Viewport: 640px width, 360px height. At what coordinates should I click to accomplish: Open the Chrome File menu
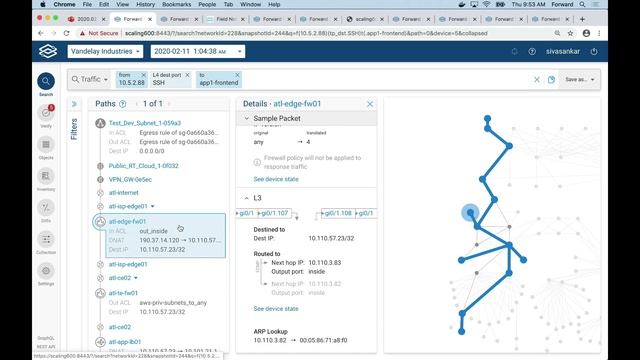[87, 4]
